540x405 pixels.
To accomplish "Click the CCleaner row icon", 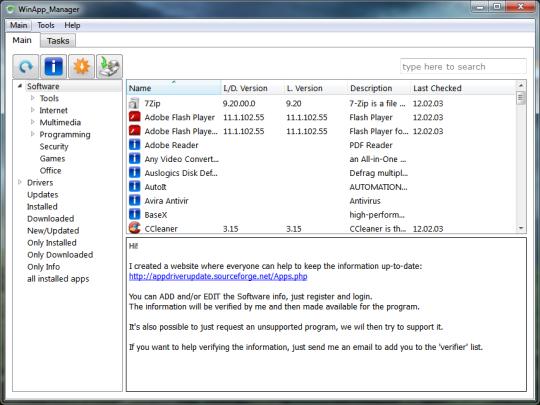I will (134, 228).
